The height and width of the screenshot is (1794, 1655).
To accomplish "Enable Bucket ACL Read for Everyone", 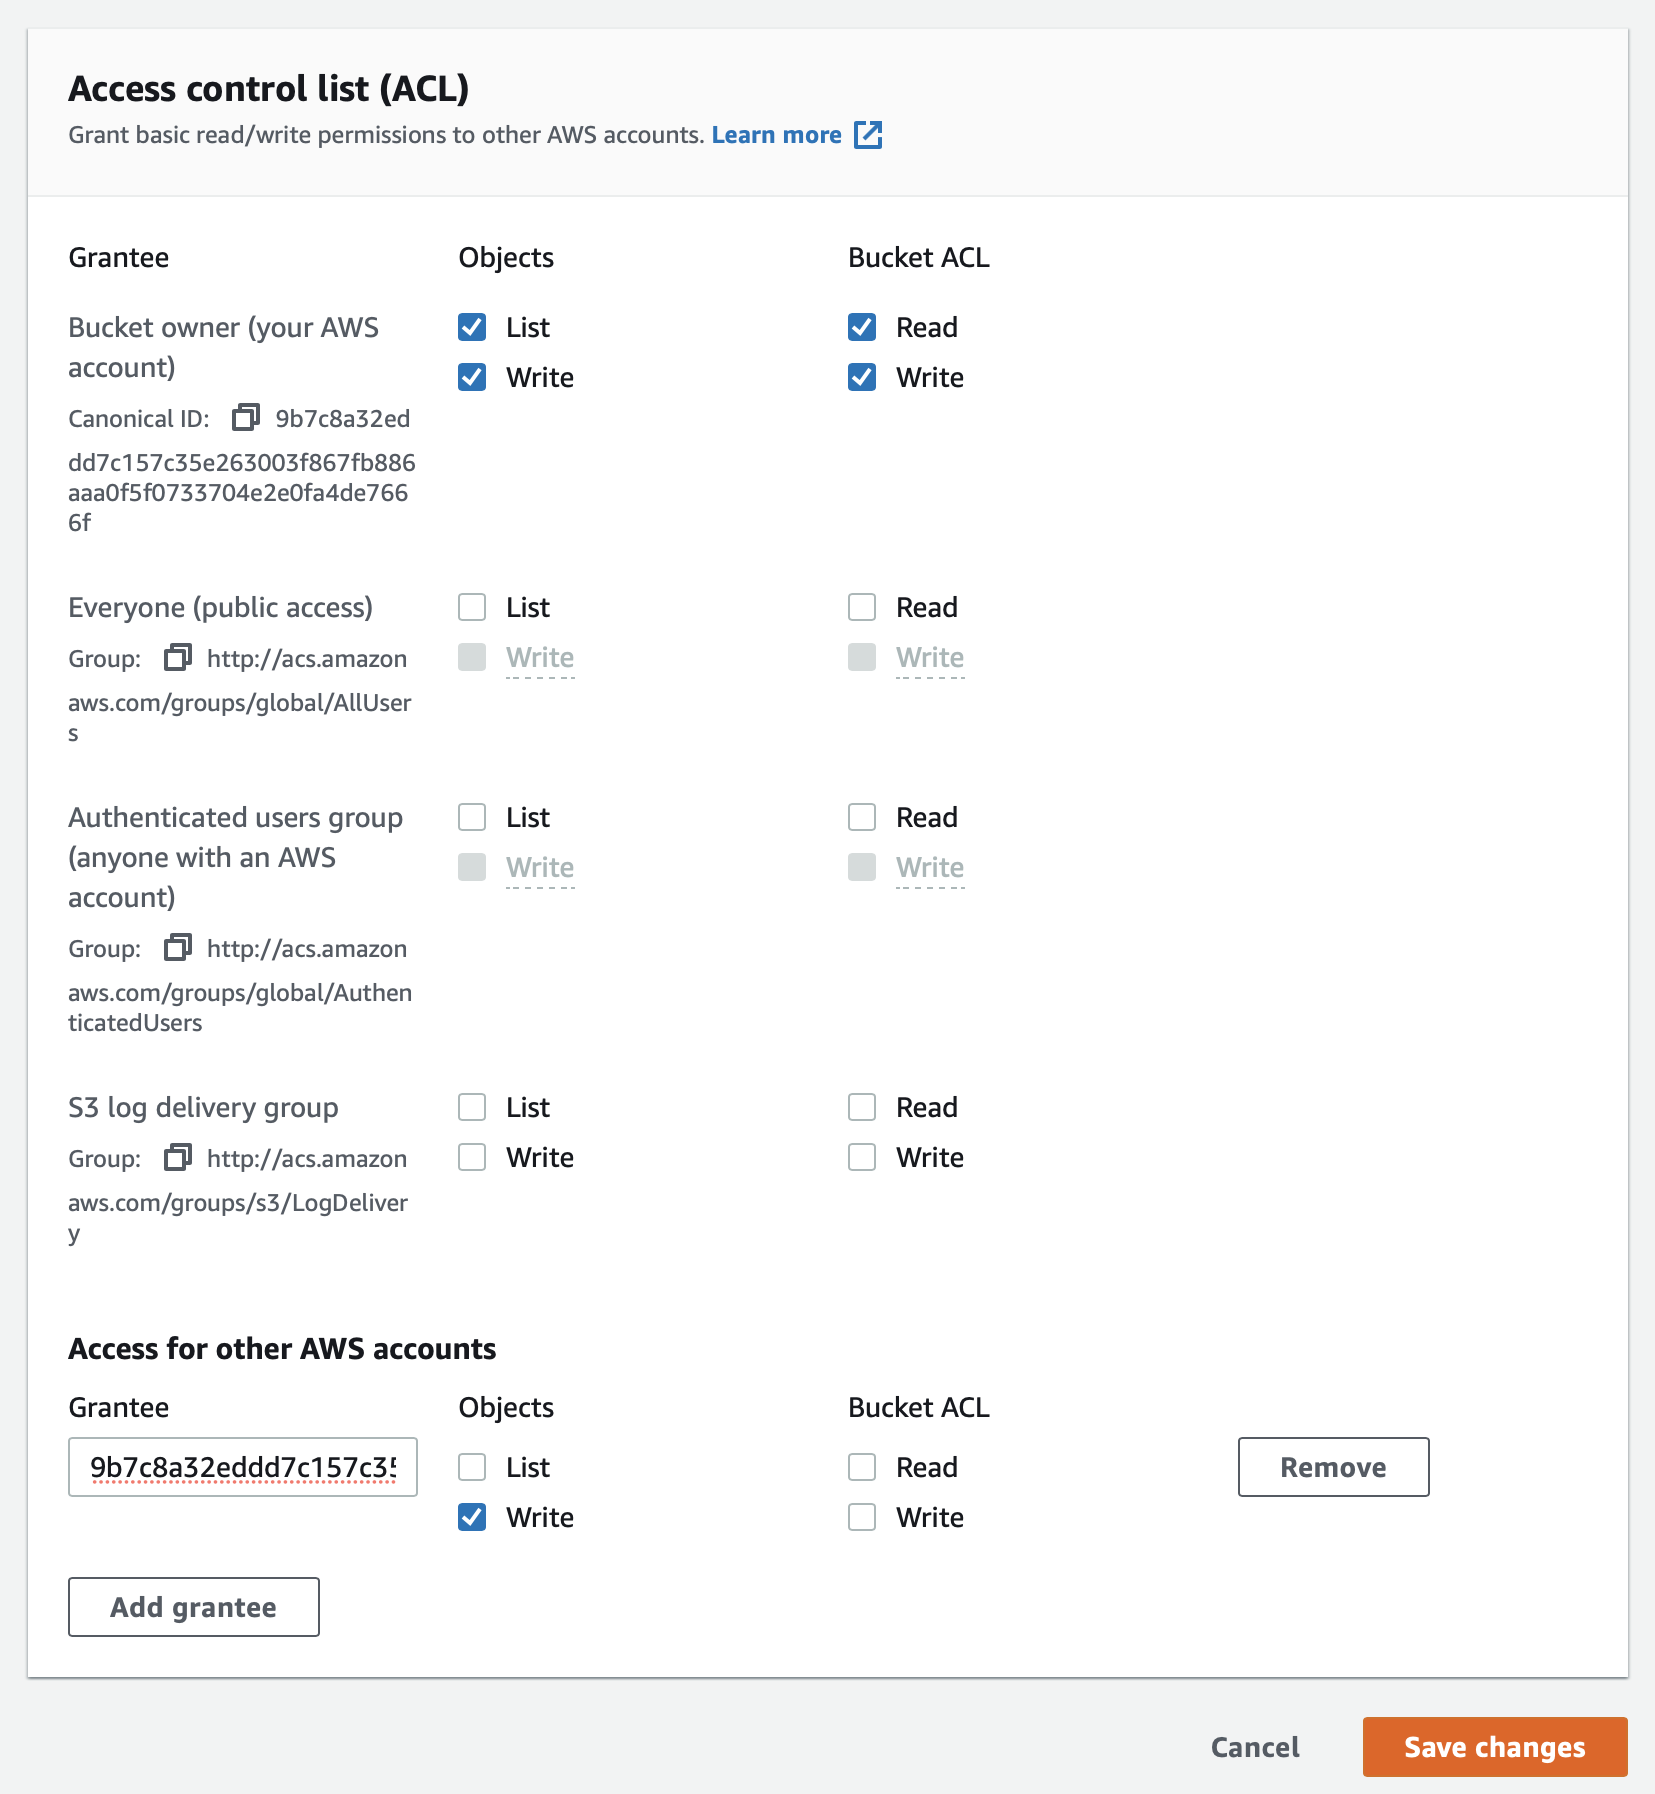I will click(862, 607).
